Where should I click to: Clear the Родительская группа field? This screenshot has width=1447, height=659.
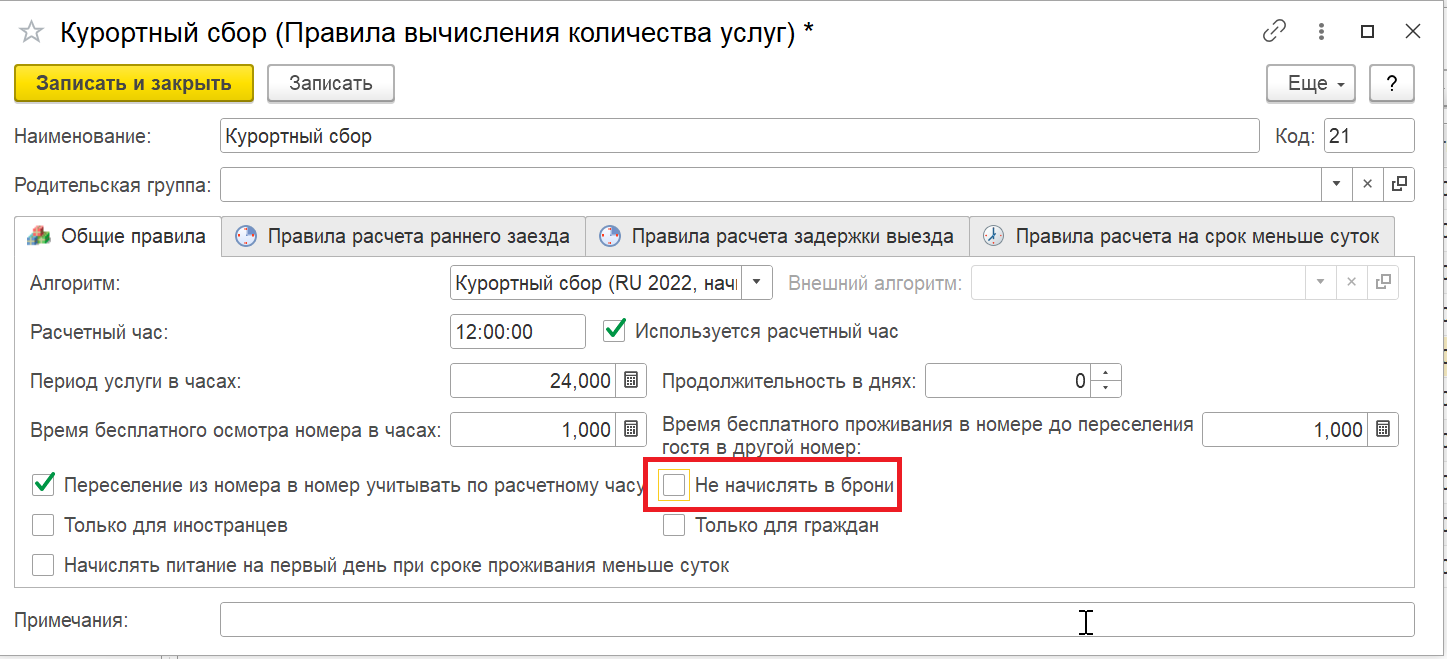tap(1367, 184)
